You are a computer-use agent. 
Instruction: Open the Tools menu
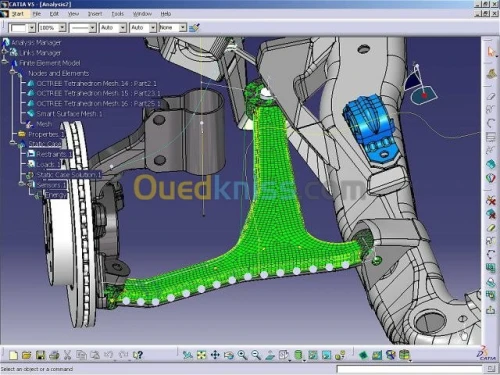(117, 14)
